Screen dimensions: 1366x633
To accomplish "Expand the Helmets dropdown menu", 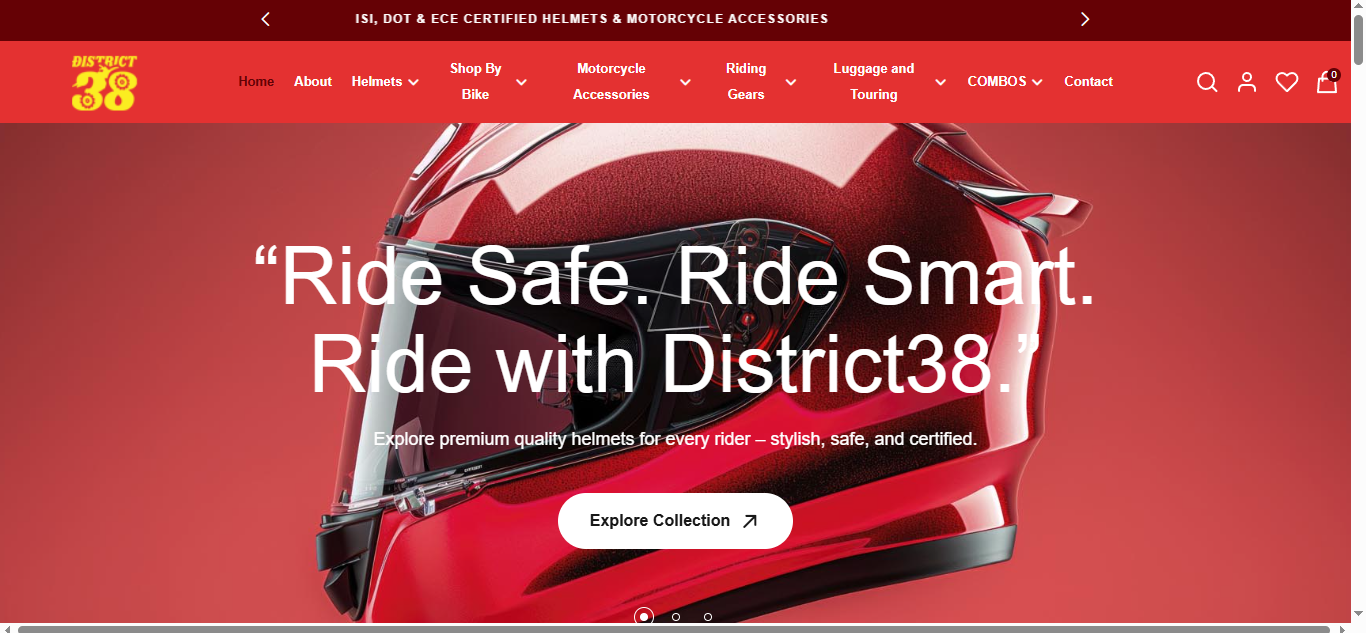I will pos(385,82).
